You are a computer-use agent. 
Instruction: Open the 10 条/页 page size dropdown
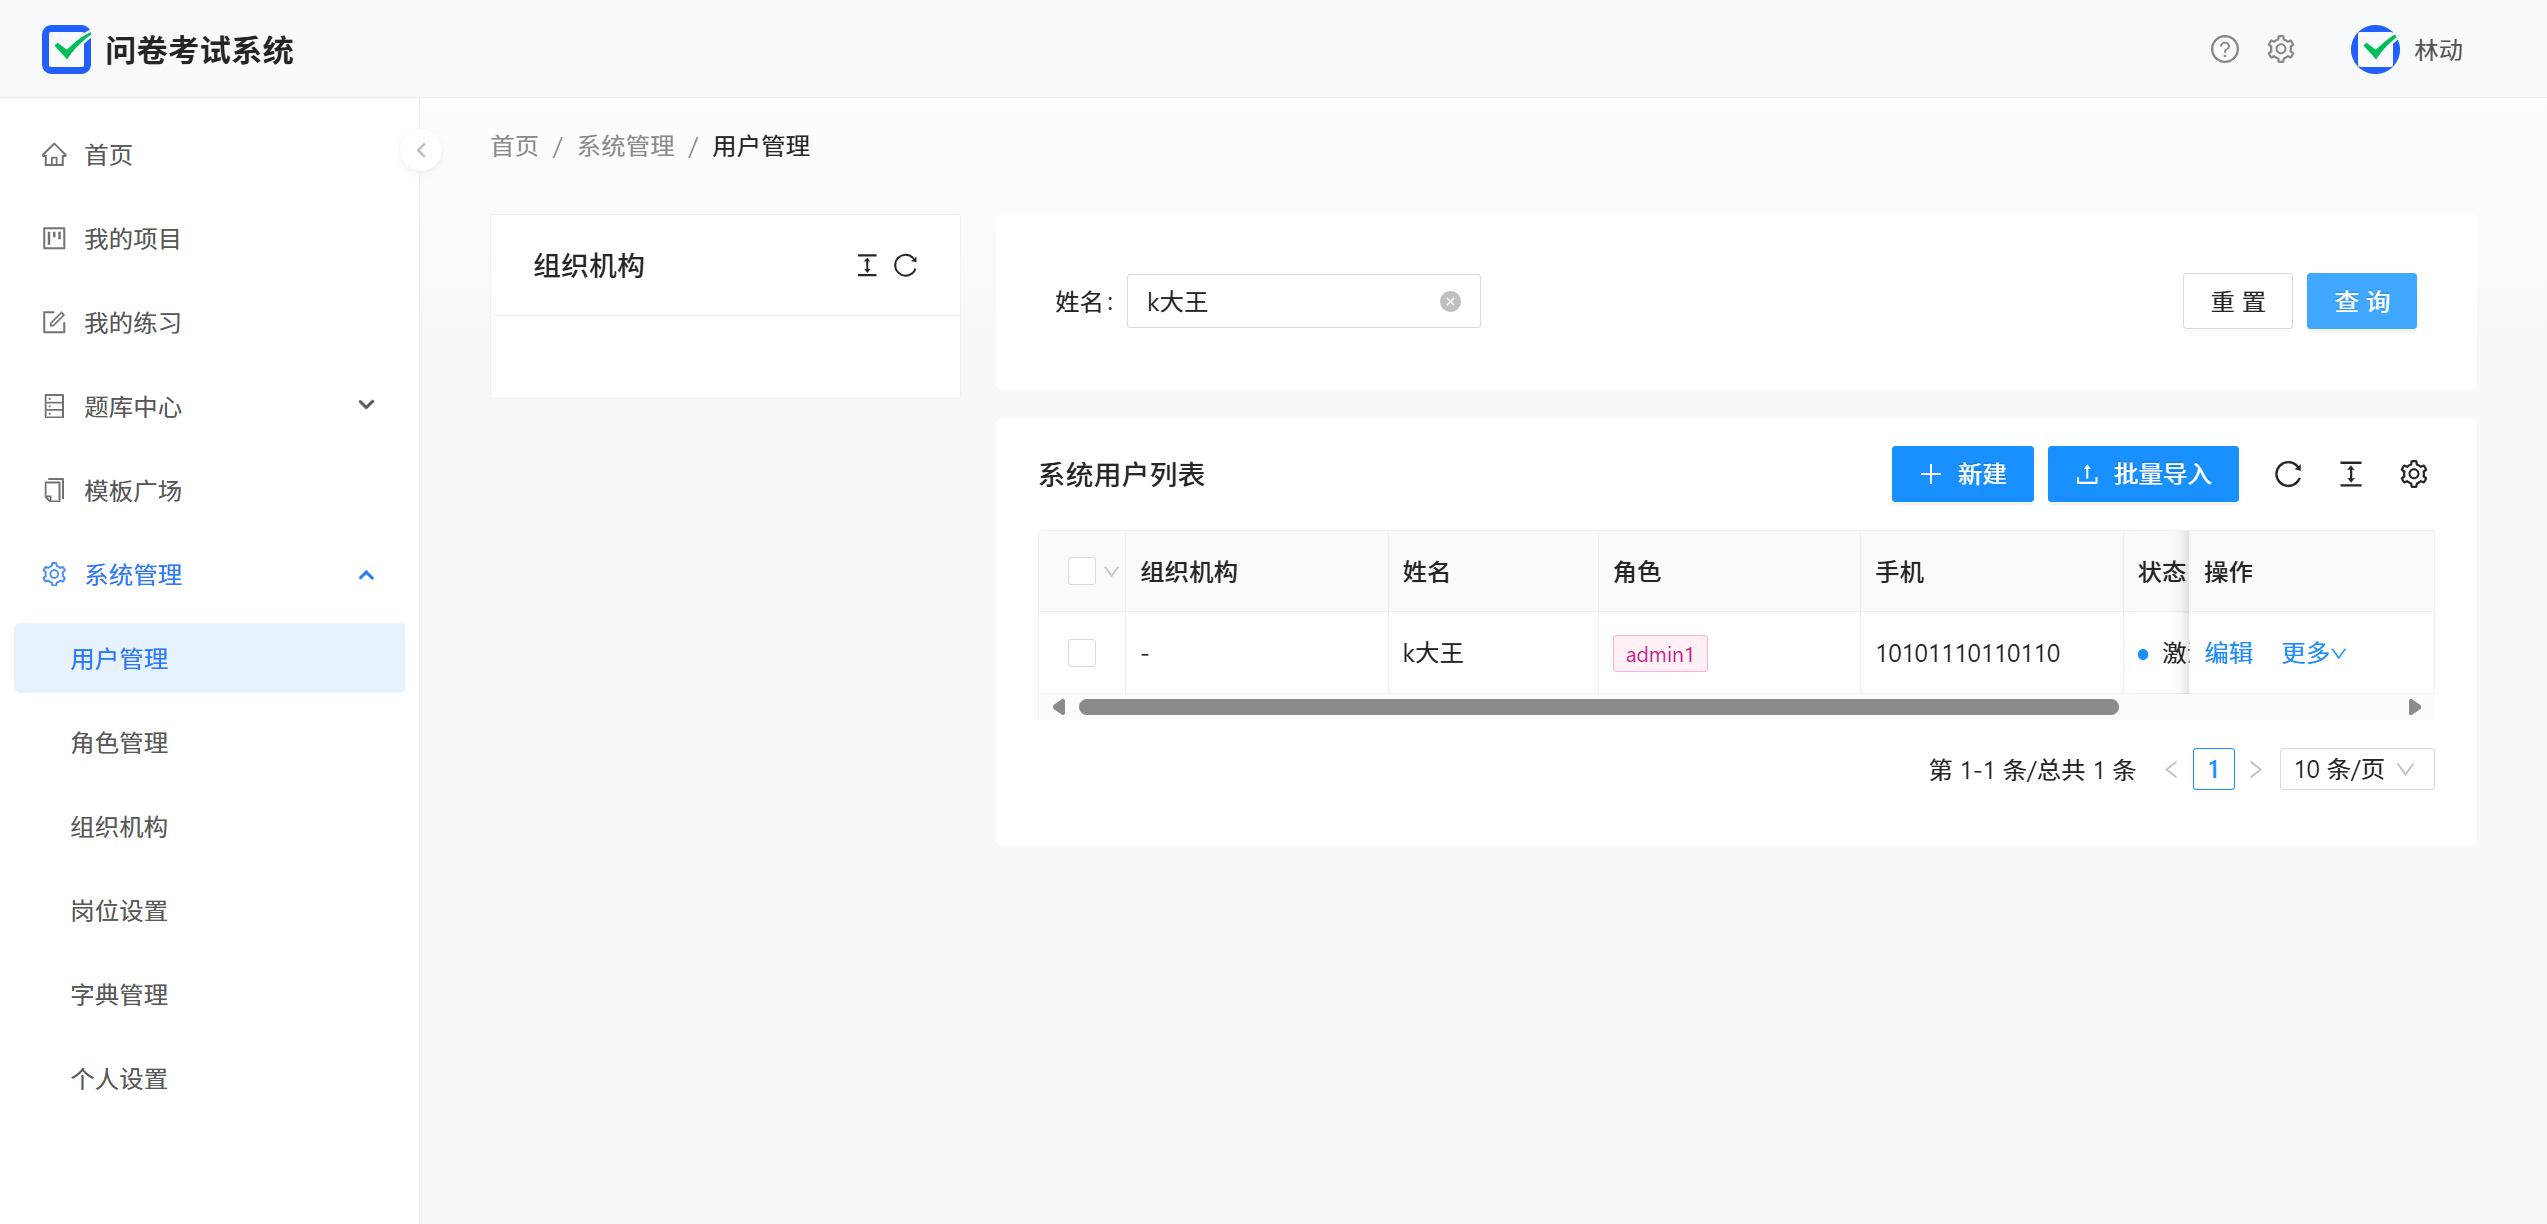(2356, 769)
